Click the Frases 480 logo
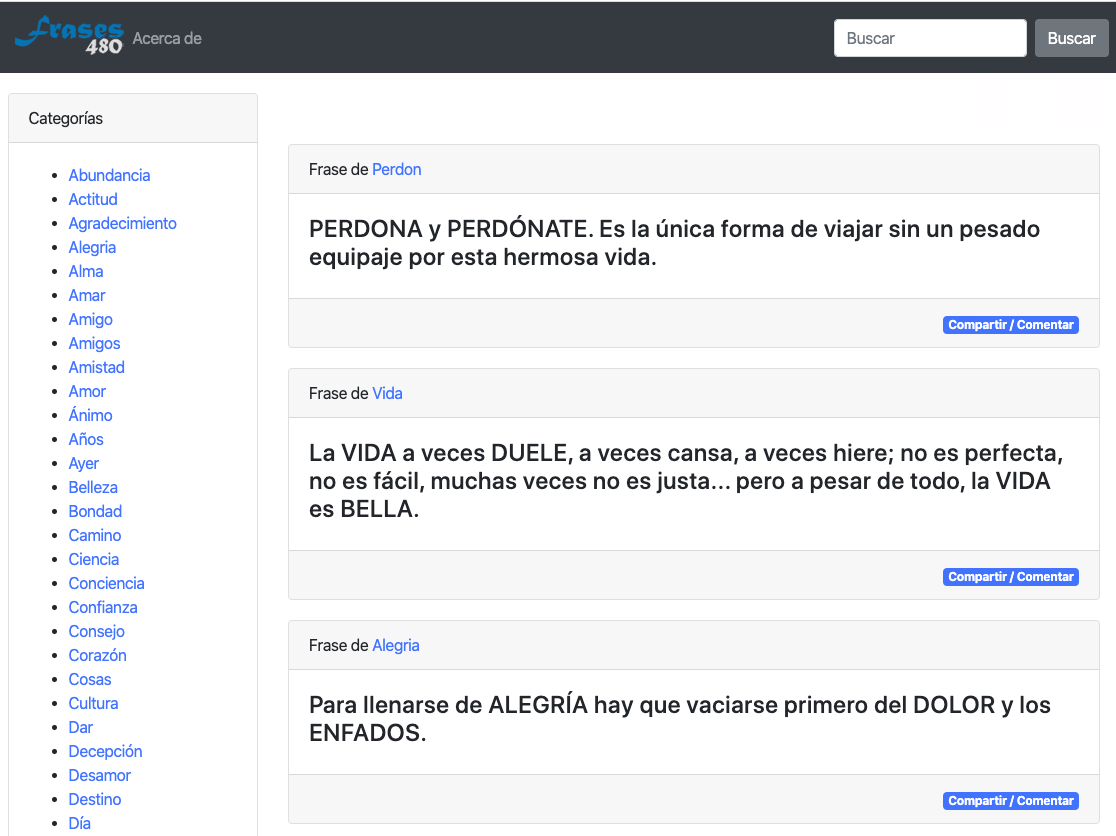This screenshot has height=836, width=1116. [x=68, y=37]
